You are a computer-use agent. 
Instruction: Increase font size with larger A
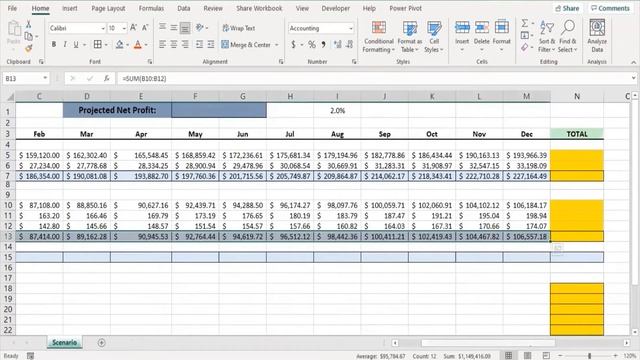pyautogui.click(x=133, y=28)
